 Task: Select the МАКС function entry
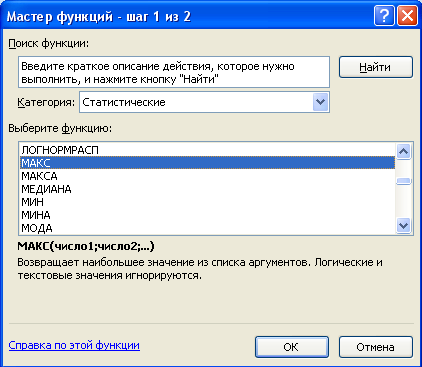coord(207,163)
